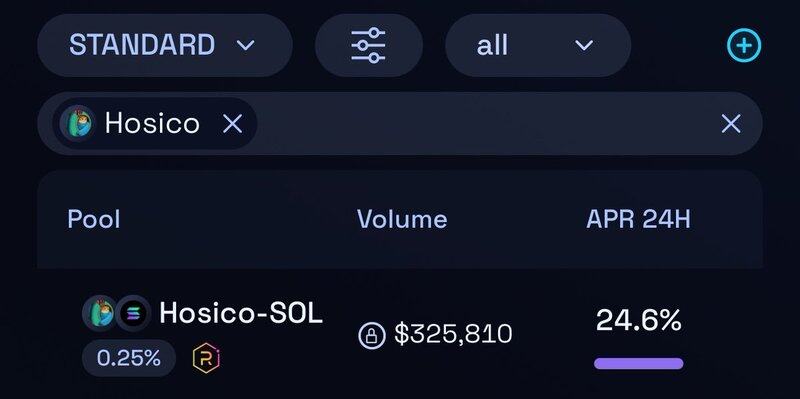Image resolution: width=800 pixels, height=399 pixels.
Task: Expand the STANDARD pool type dropdown
Action: coord(165,45)
